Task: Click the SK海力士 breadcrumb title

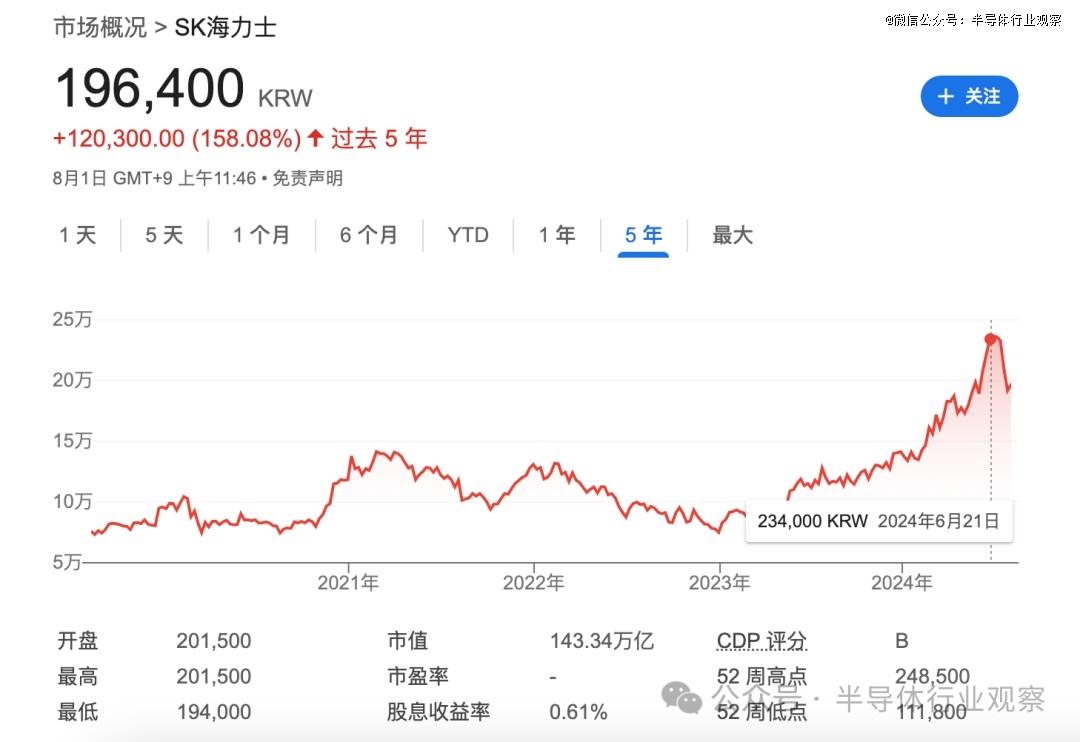Action: coord(225,28)
